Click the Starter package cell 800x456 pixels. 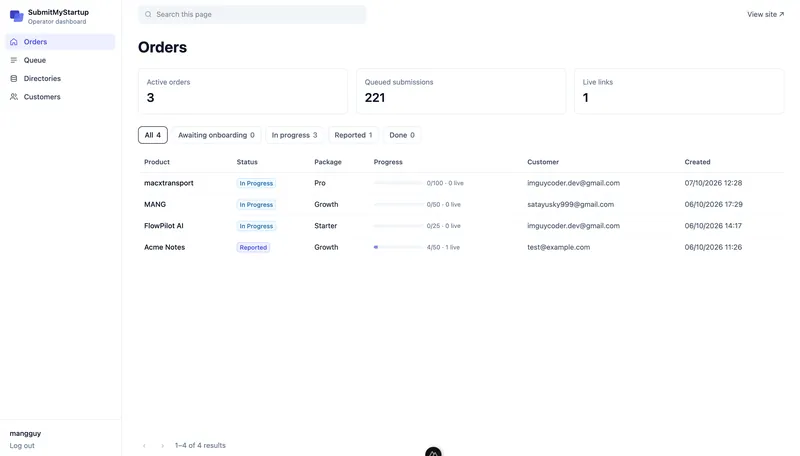click(326, 226)
